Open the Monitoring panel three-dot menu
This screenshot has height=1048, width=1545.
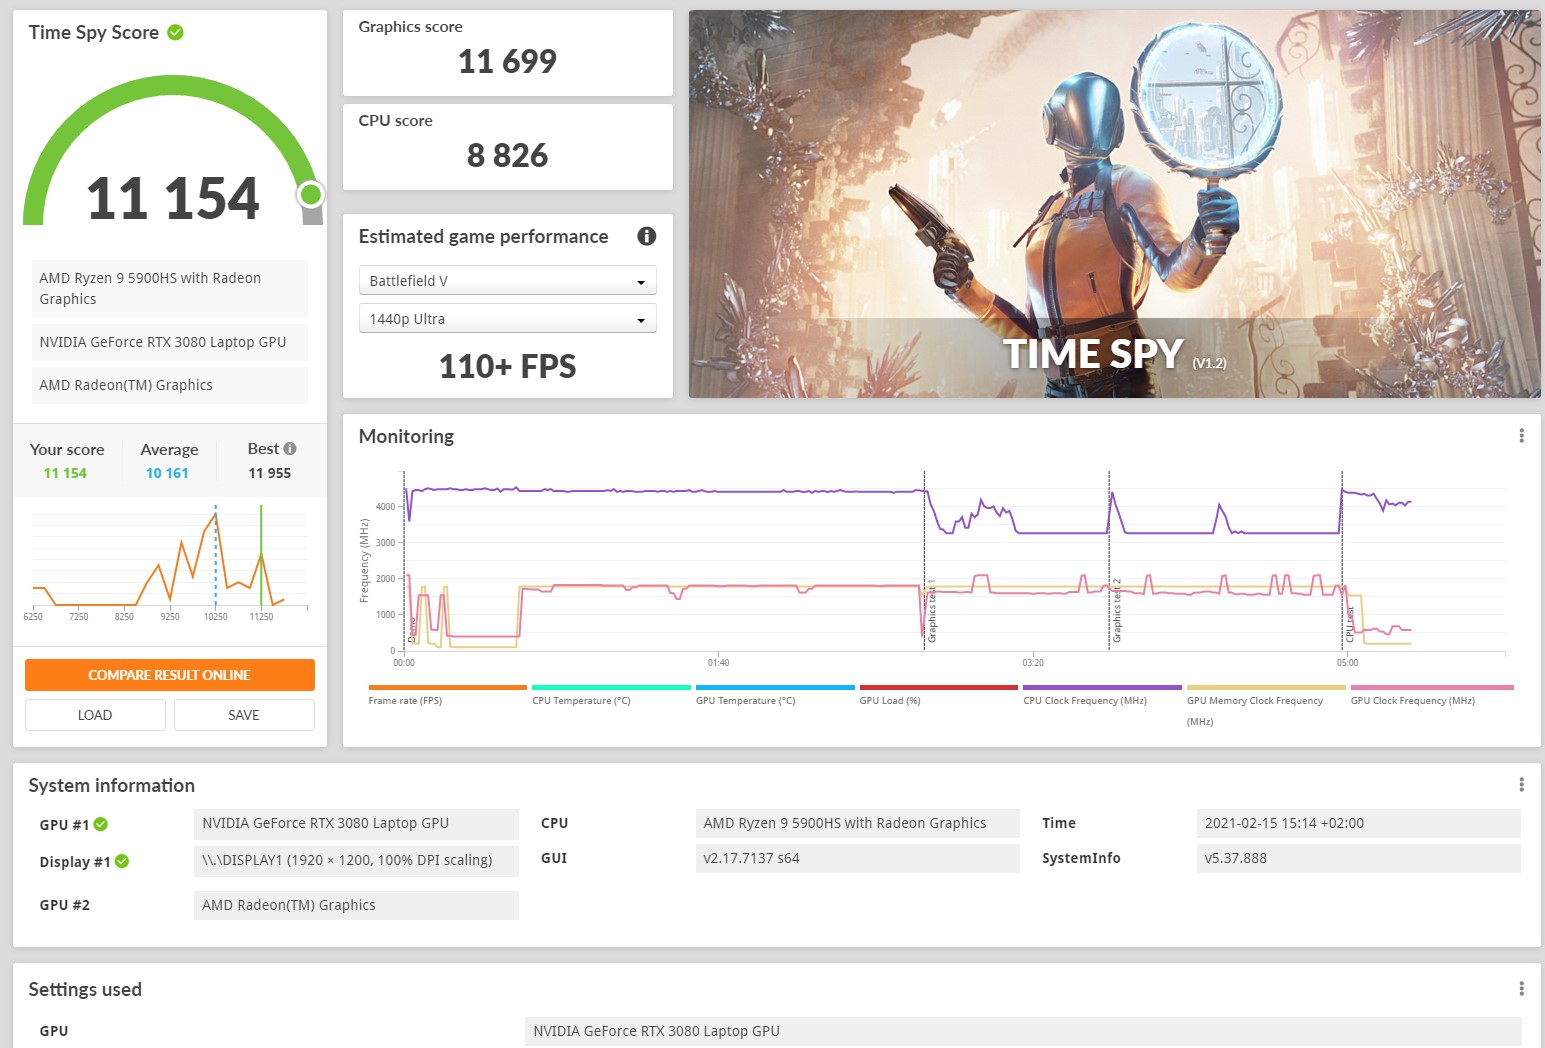point(1521,436)
